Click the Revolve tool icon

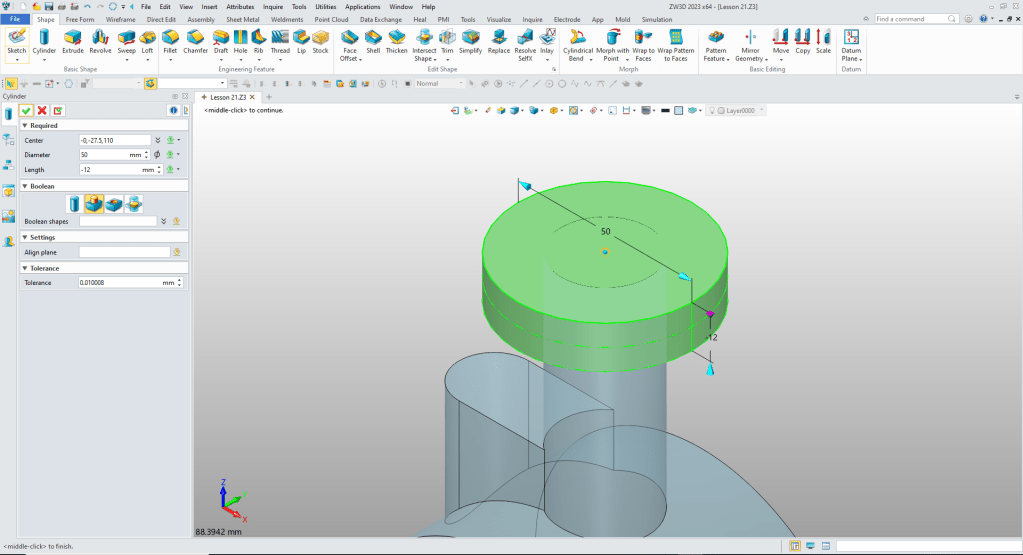(x=100, y=39)
